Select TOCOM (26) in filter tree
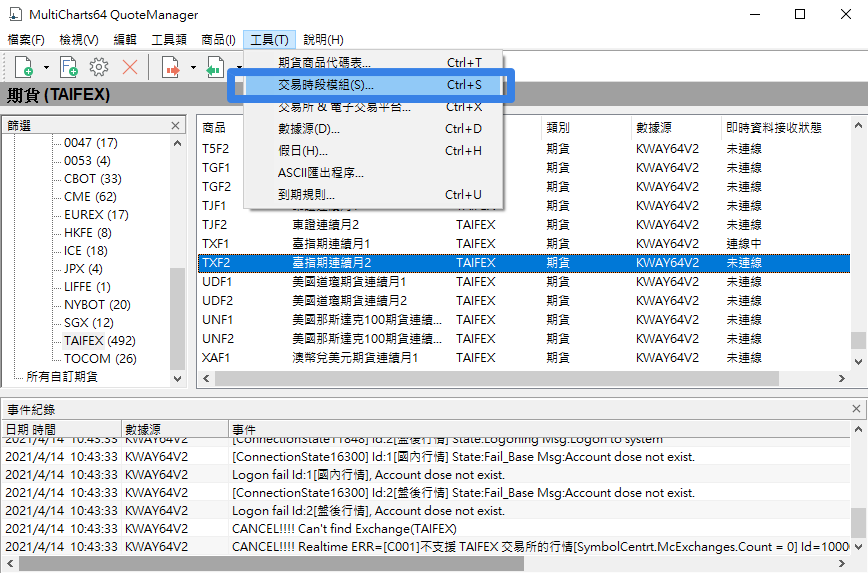Viewport: 868px width, 573px height. click(100, 359)
